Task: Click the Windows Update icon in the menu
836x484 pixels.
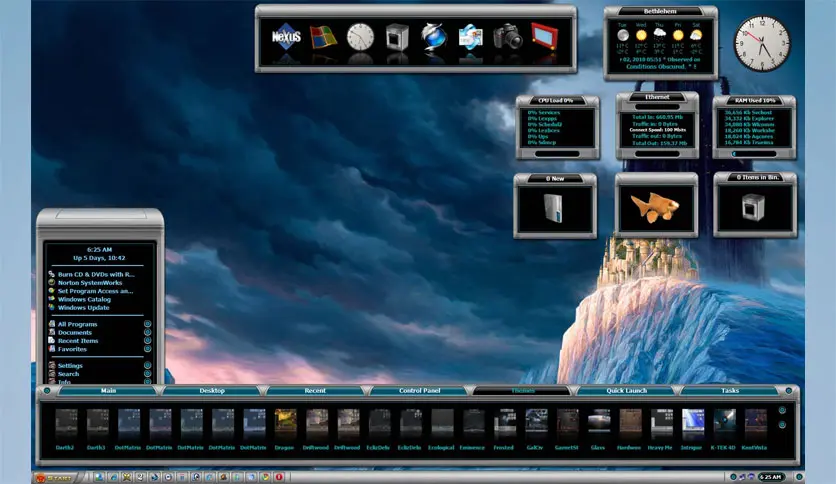Action: 52,308
